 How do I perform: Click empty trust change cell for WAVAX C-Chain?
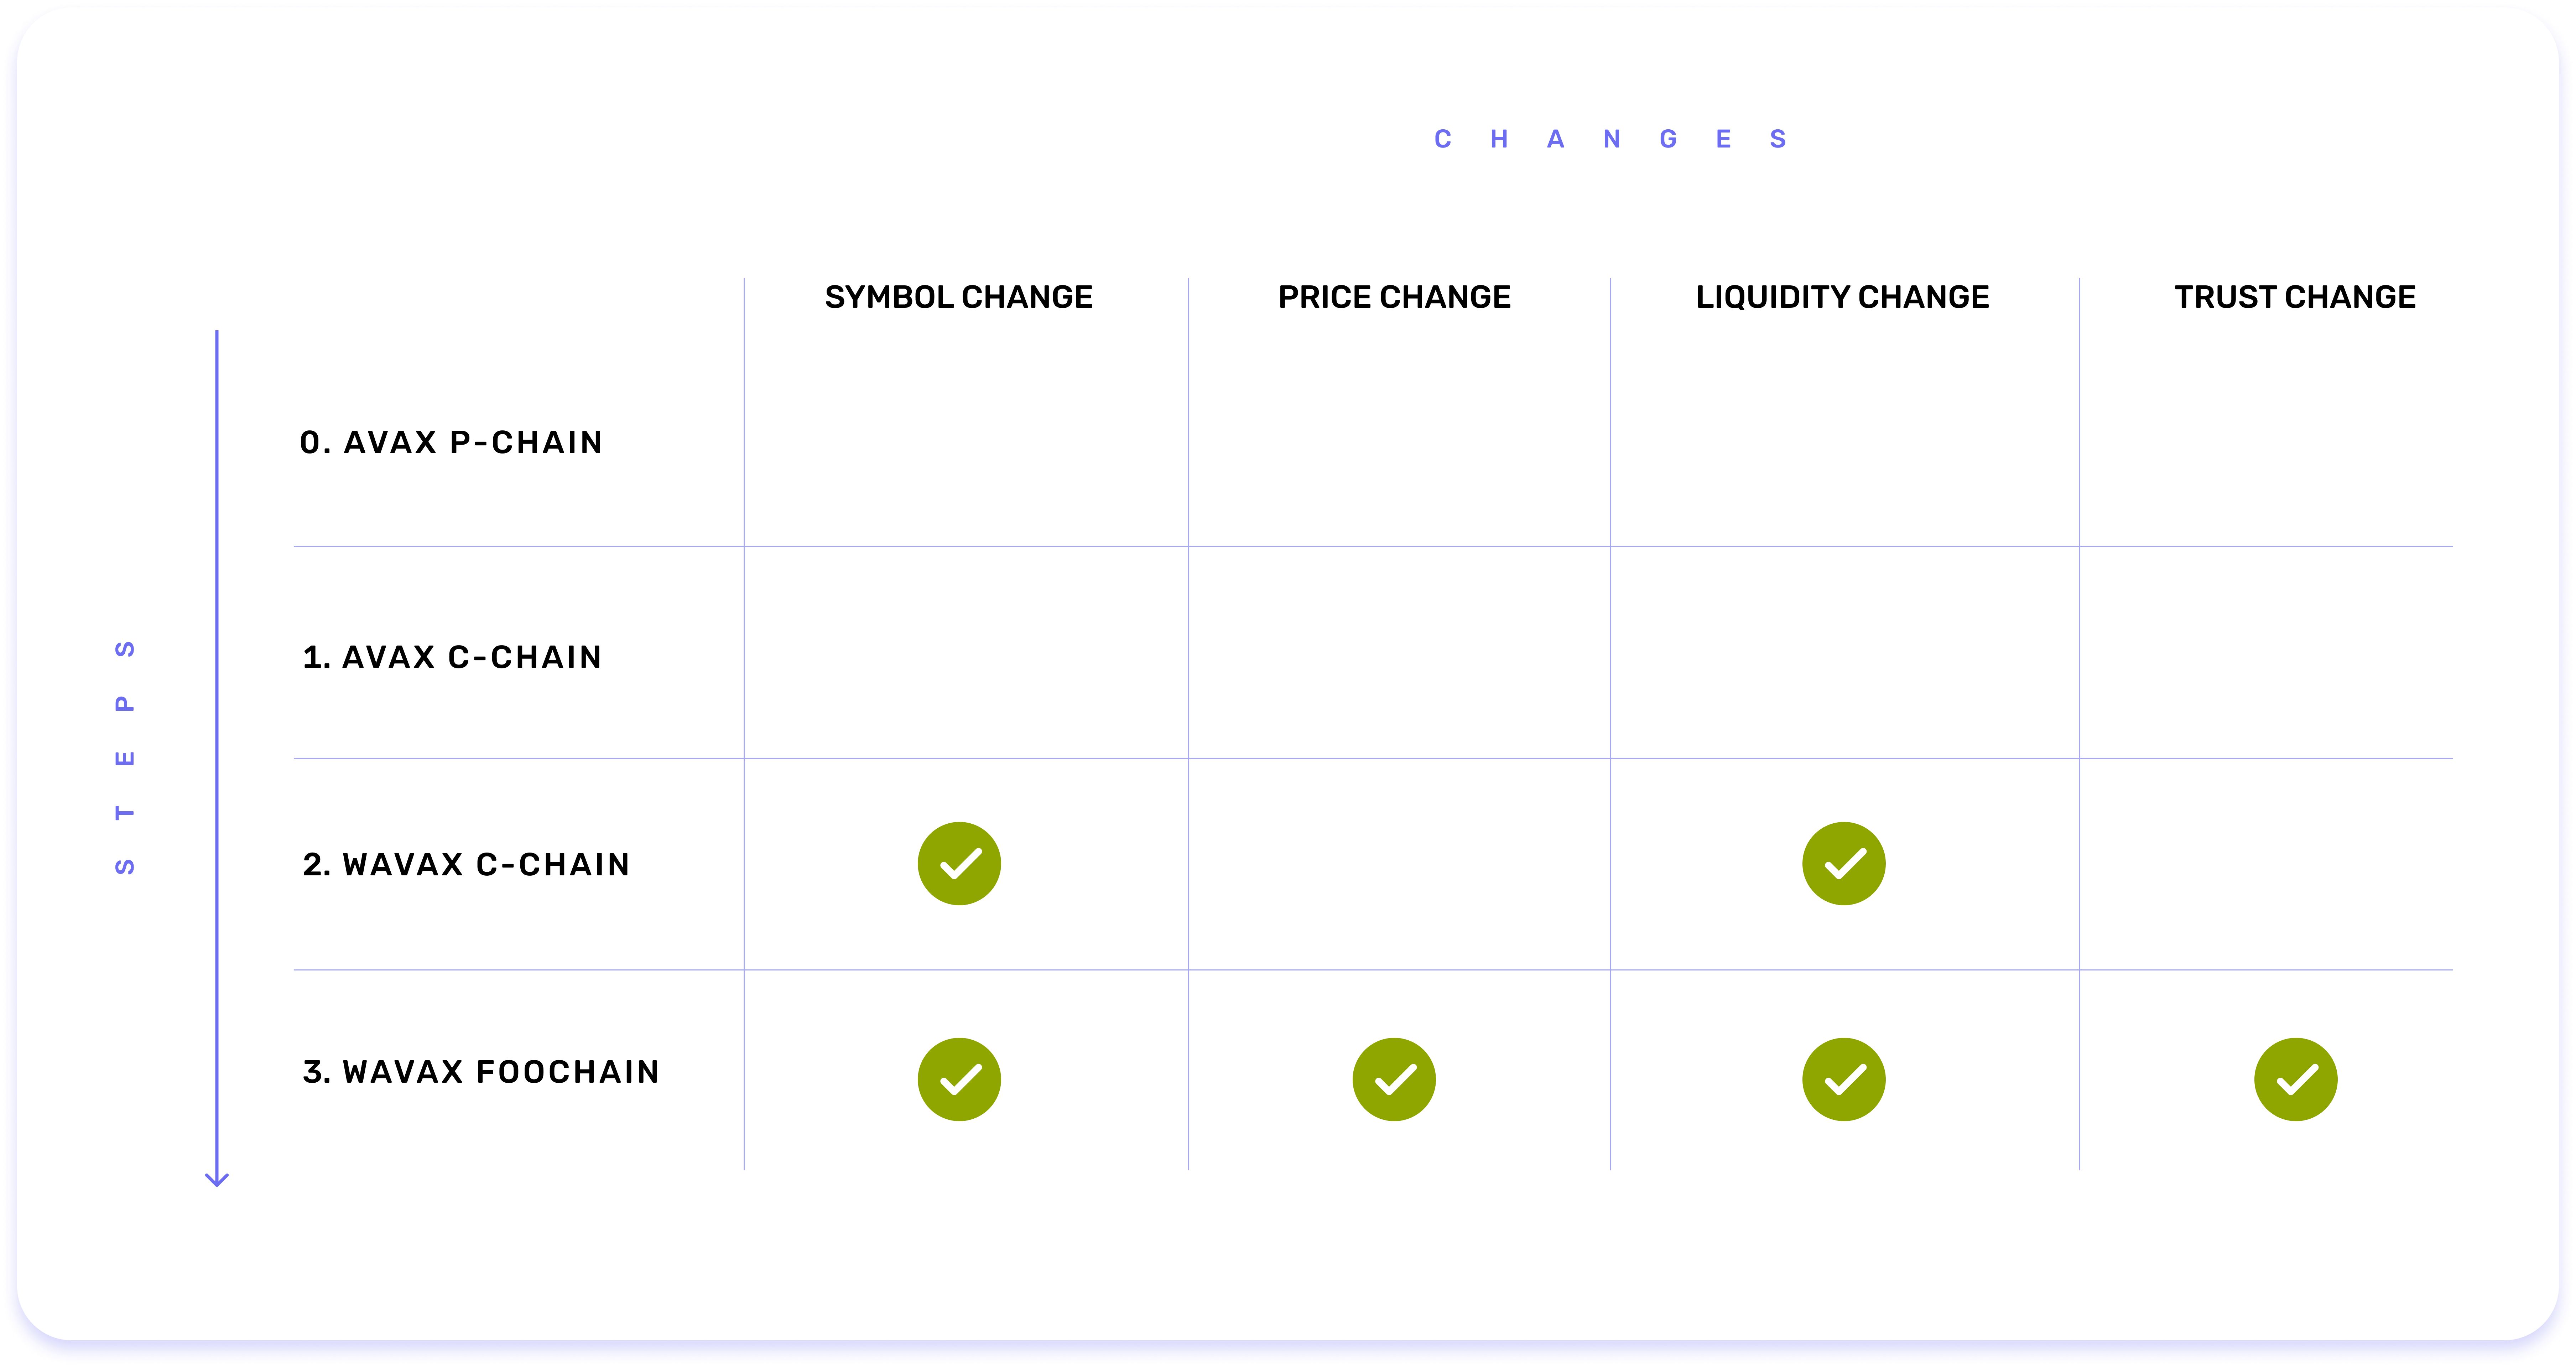[2266, 864]
